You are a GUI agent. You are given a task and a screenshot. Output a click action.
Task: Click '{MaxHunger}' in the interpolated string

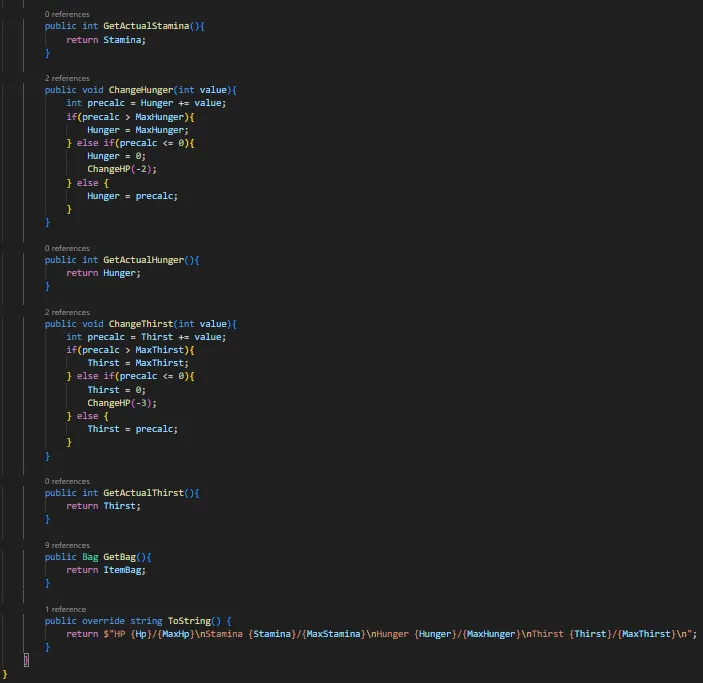[491, 634]
